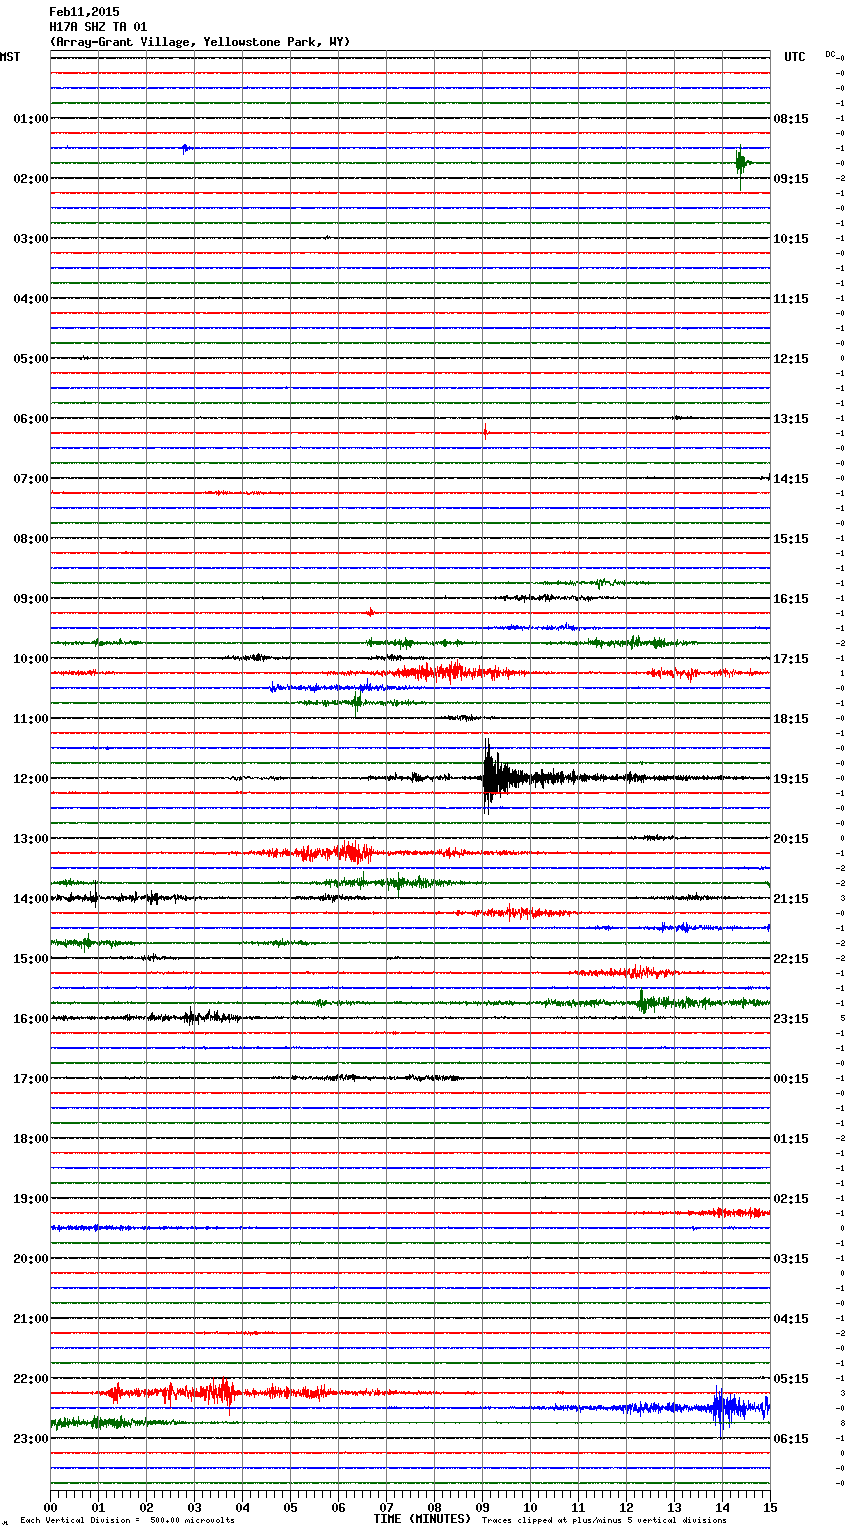Select the 03:00 MST time label
The image size is (850, 1534).
coord(31,239)
